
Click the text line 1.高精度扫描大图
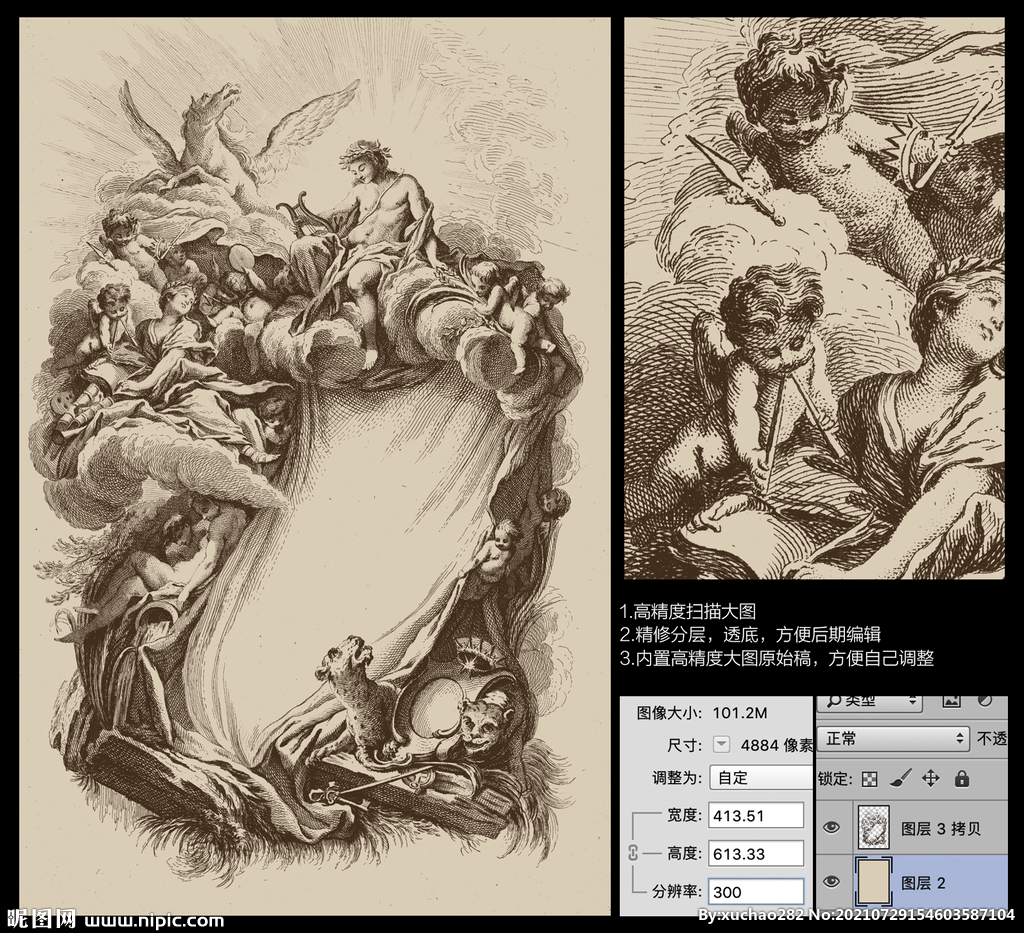coord(688,611)
